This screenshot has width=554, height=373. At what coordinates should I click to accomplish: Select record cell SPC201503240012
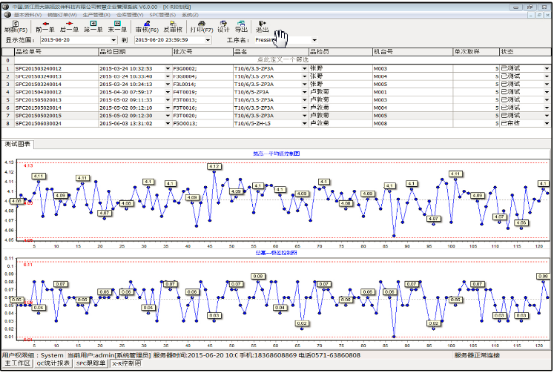(56, 69)
